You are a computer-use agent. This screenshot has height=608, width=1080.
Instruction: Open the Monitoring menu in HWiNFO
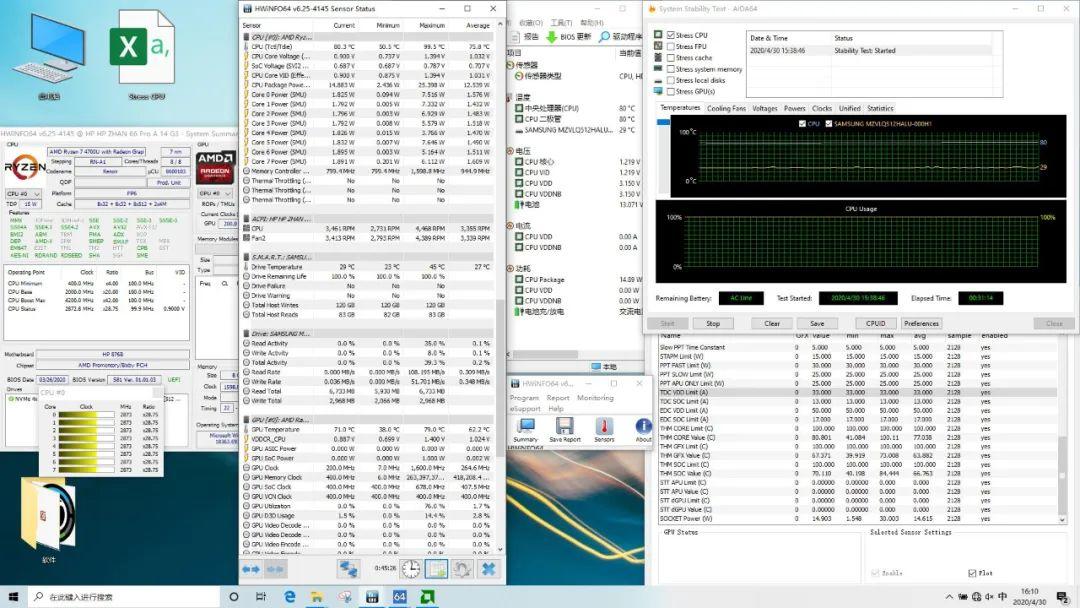(x=595, y=397)
